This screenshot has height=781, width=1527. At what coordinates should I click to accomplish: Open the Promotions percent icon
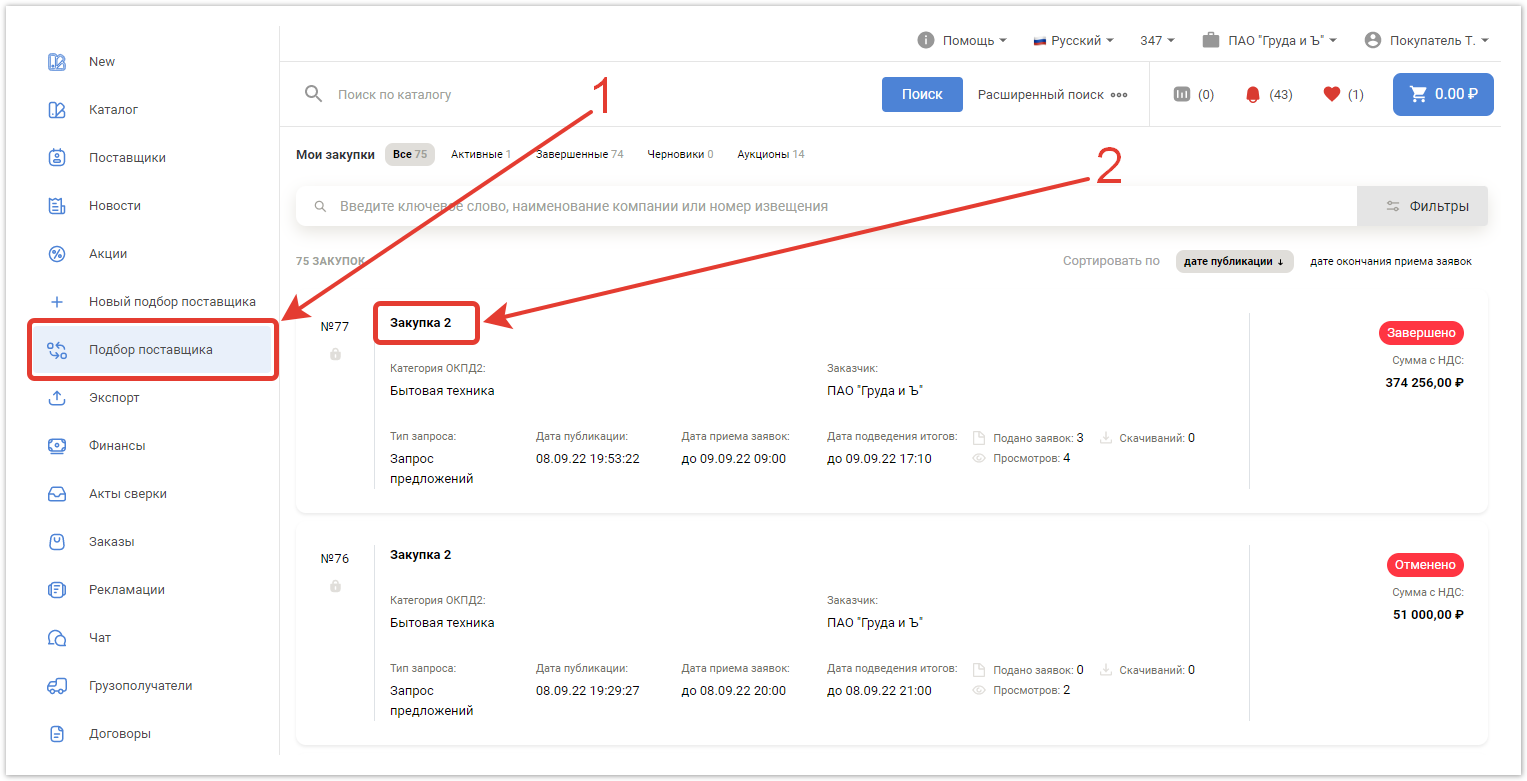57,254
